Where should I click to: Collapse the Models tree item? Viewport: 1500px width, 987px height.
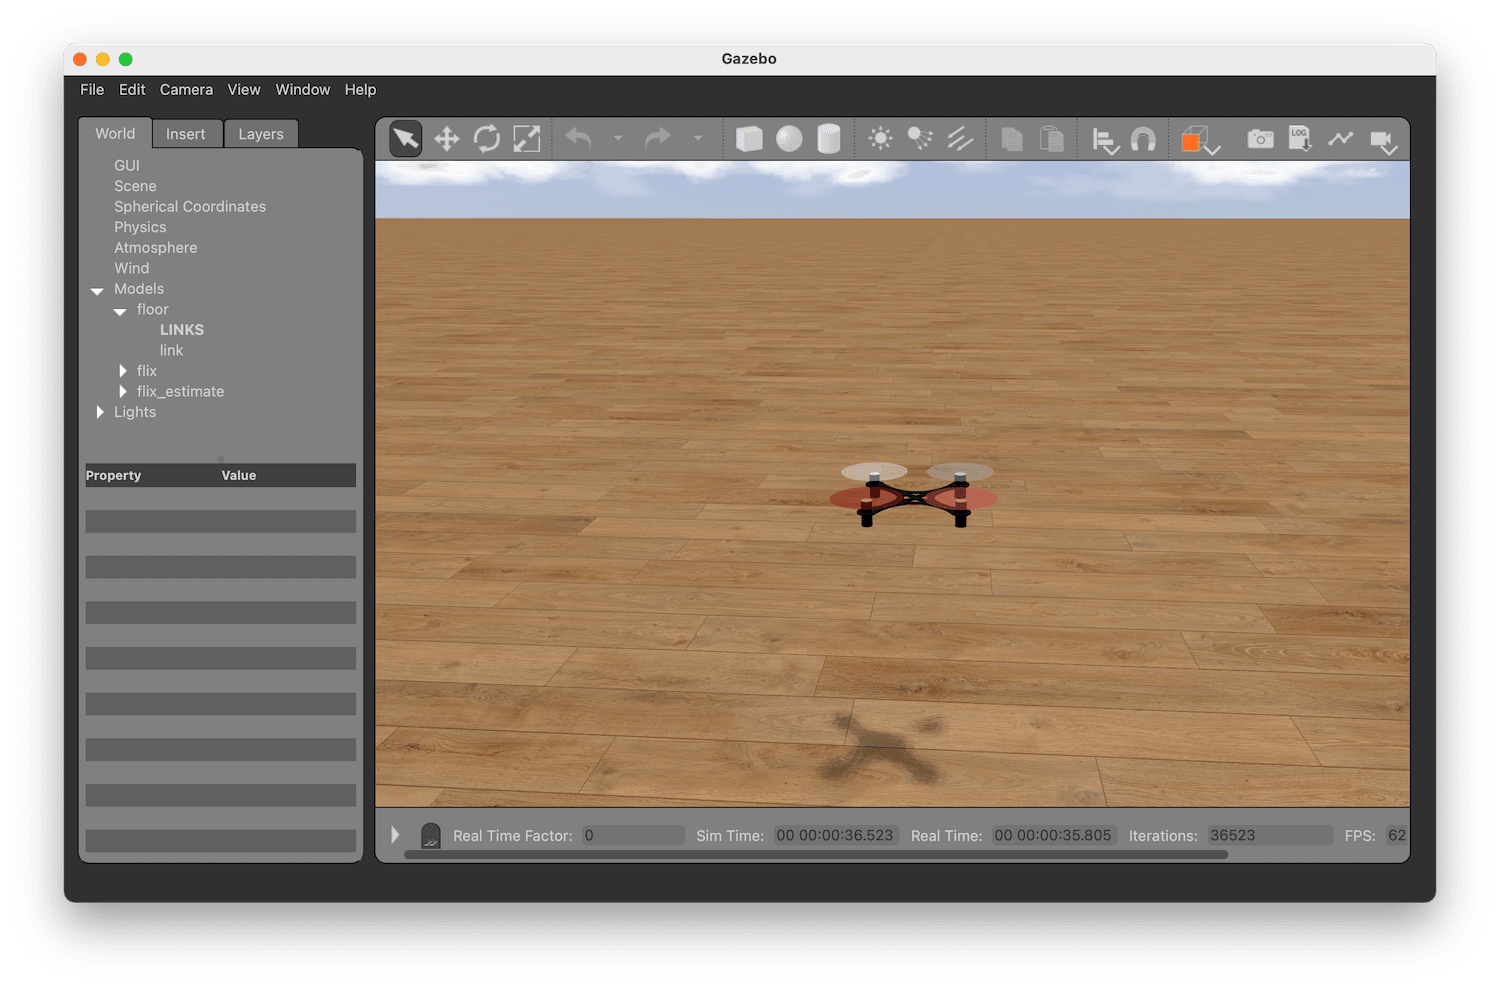click(97, 290)
